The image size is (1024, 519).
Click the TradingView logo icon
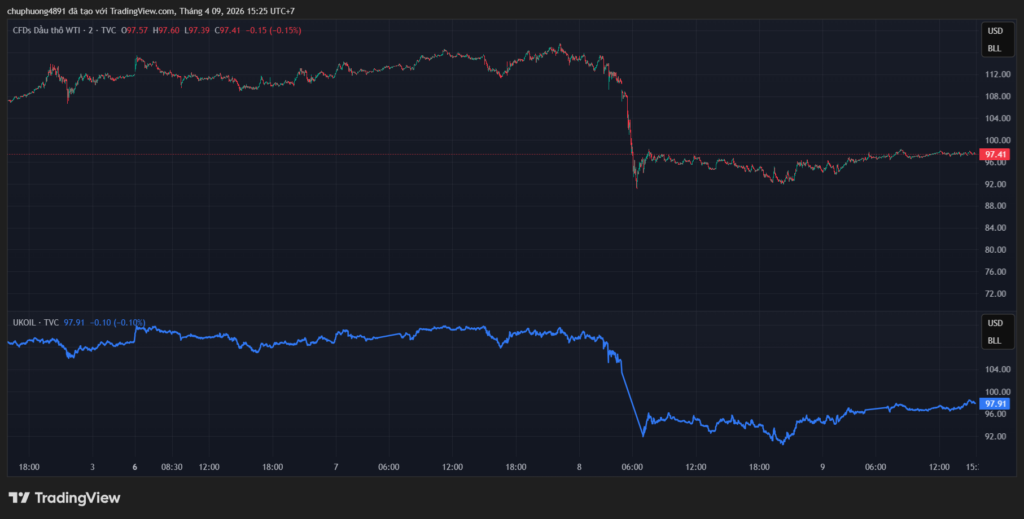point(18,497)
